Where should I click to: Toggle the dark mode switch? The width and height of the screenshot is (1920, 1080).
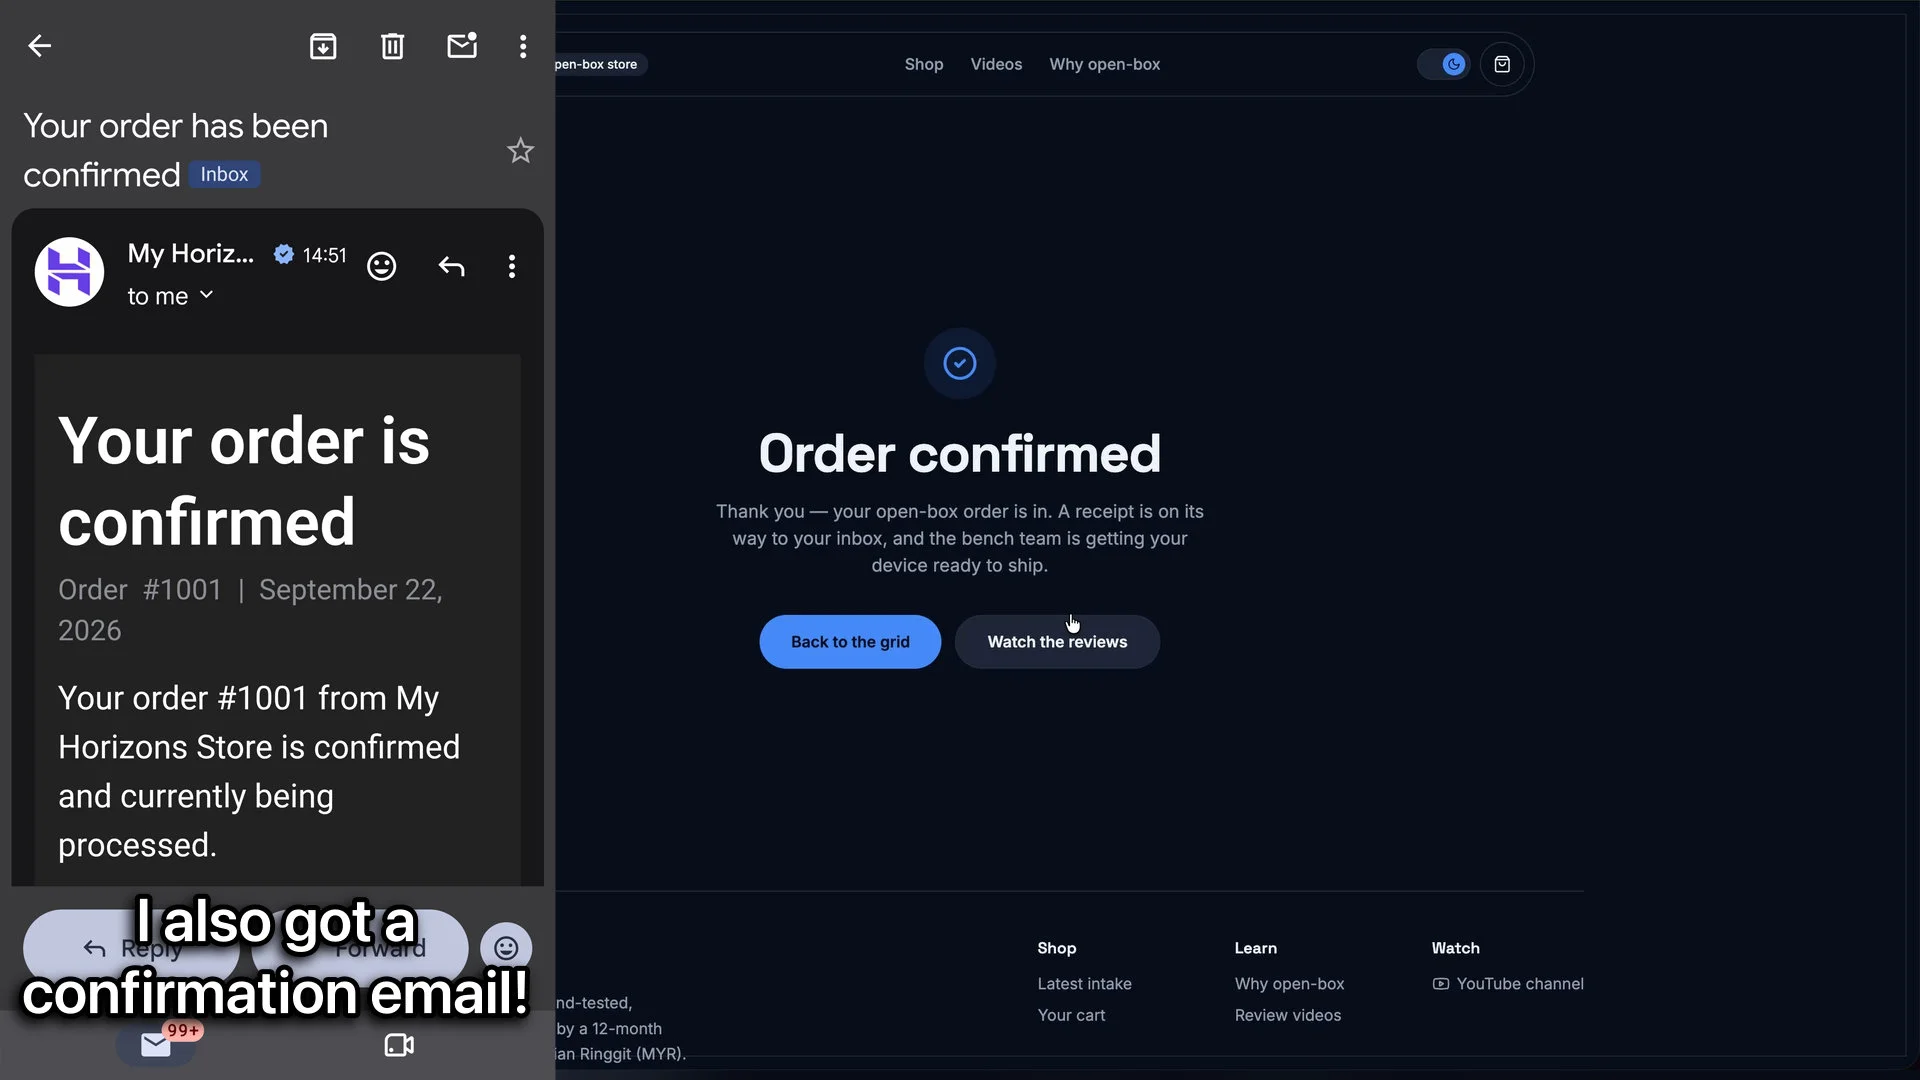1444,64
